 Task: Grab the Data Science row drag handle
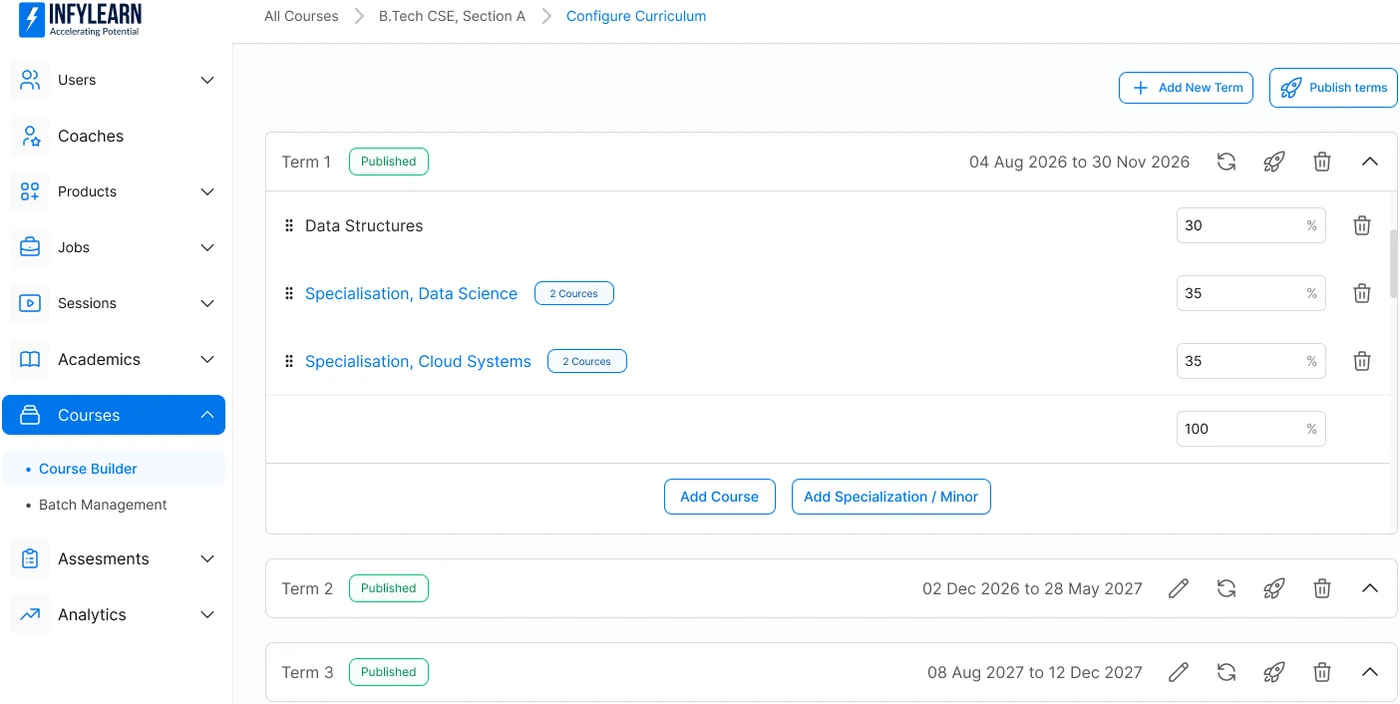(x=289, y=294)
